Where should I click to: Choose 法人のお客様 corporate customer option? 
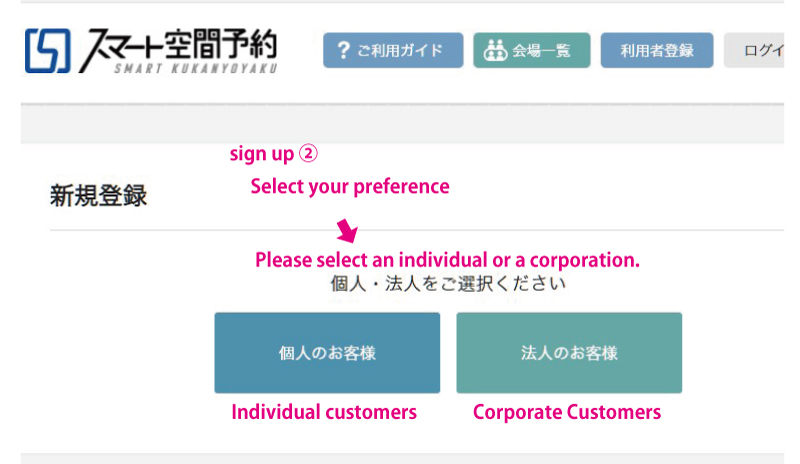pyautogui.click(x=569, y=353)
